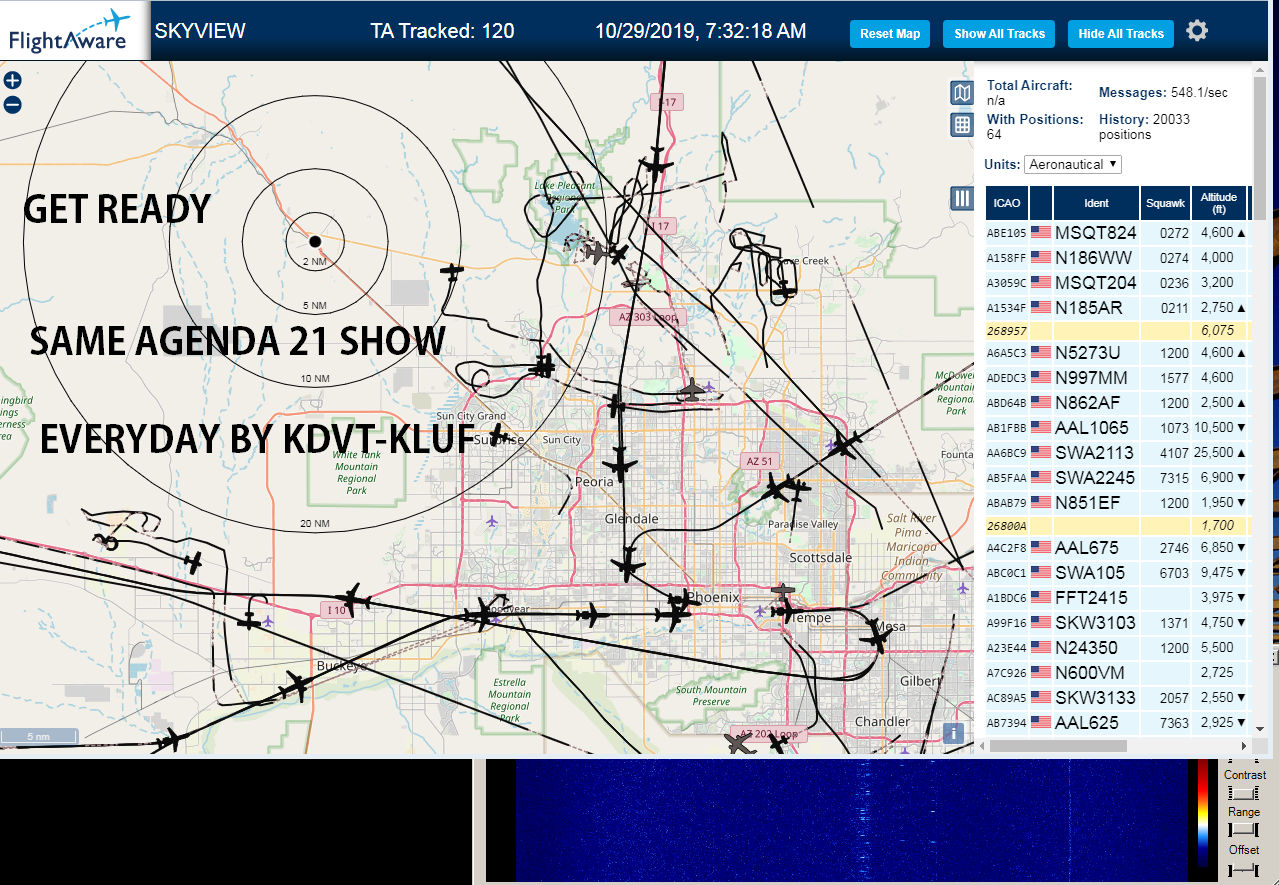Click the US flag in AAL1065 row
This screenshot has width=1279, height=885.
(1041, 428)
